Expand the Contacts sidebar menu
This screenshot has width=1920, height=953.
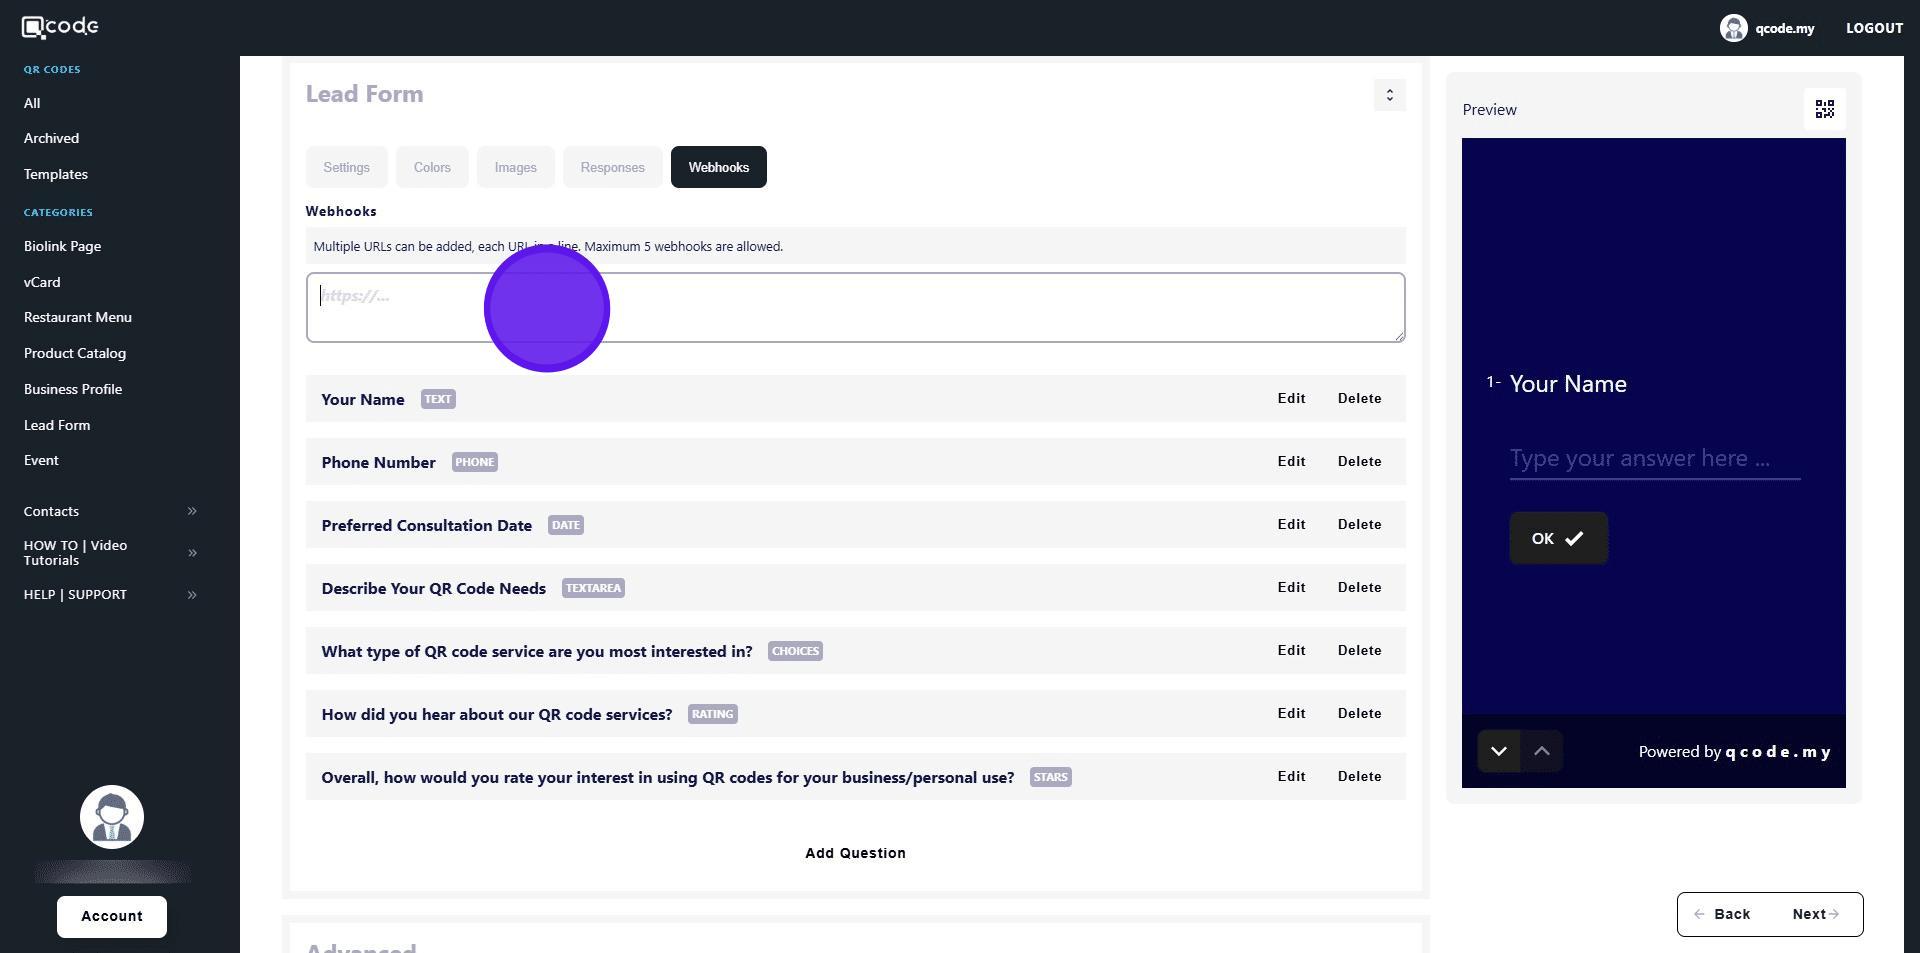click(192, 511)
